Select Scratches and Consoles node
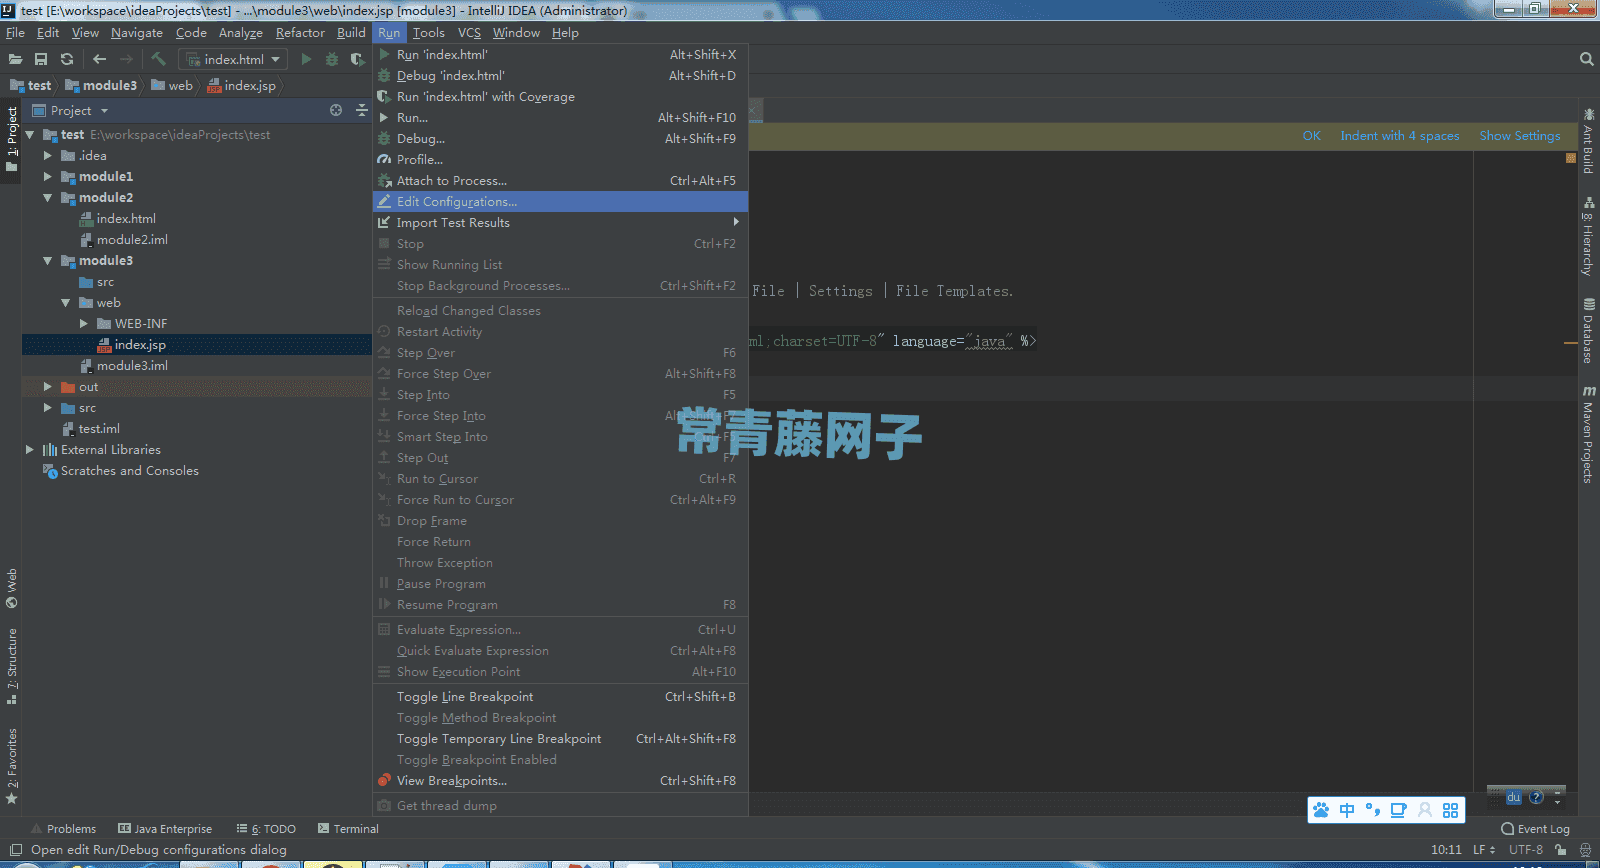 129,470
